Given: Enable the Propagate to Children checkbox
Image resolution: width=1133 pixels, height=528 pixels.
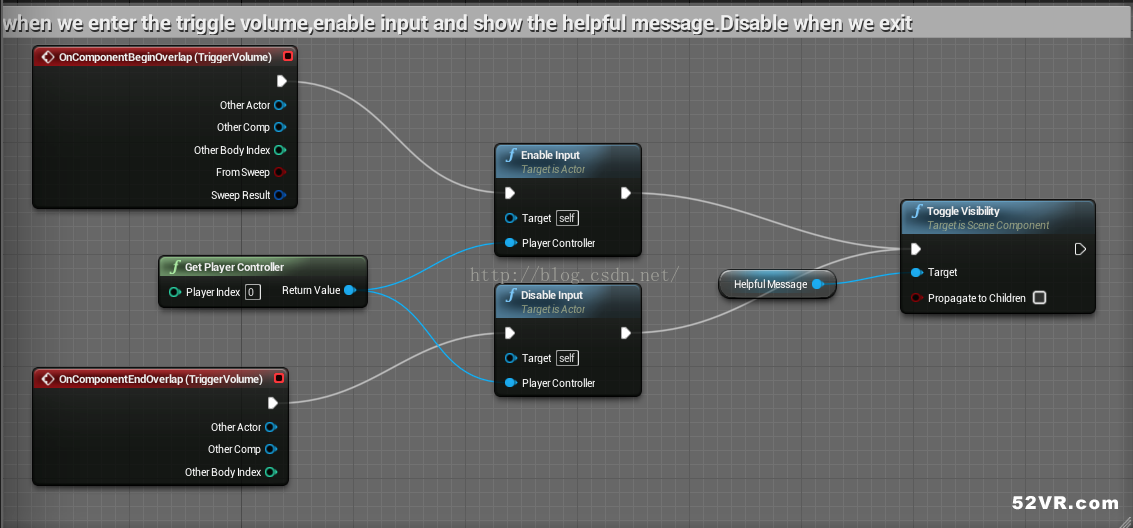Looking at the screenshot, I should coord(1039,298).
